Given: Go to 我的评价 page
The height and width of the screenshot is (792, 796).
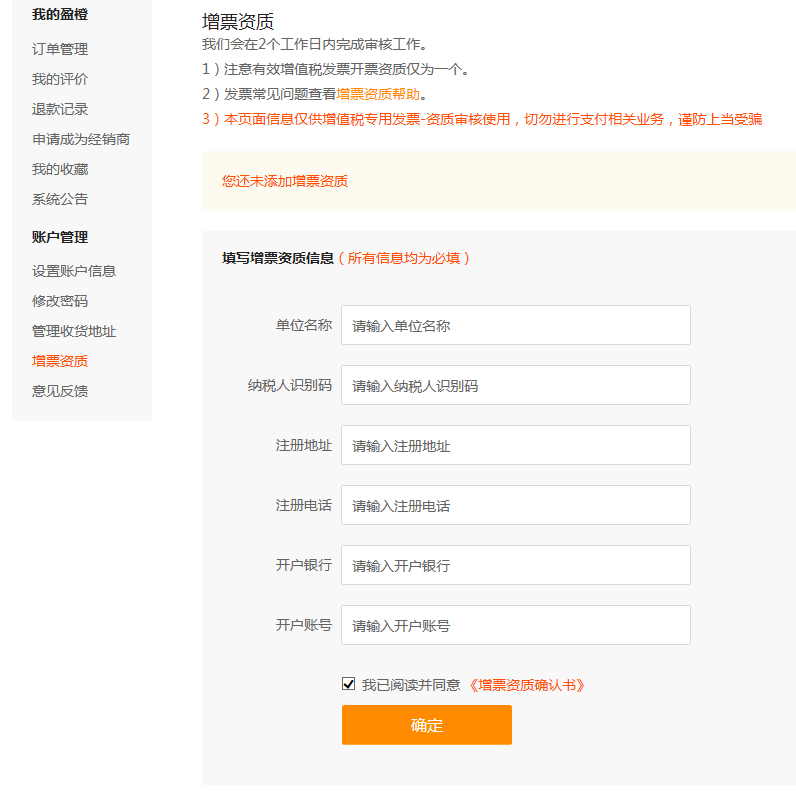Looking at the screenshot, I should [x=60, y=79].
